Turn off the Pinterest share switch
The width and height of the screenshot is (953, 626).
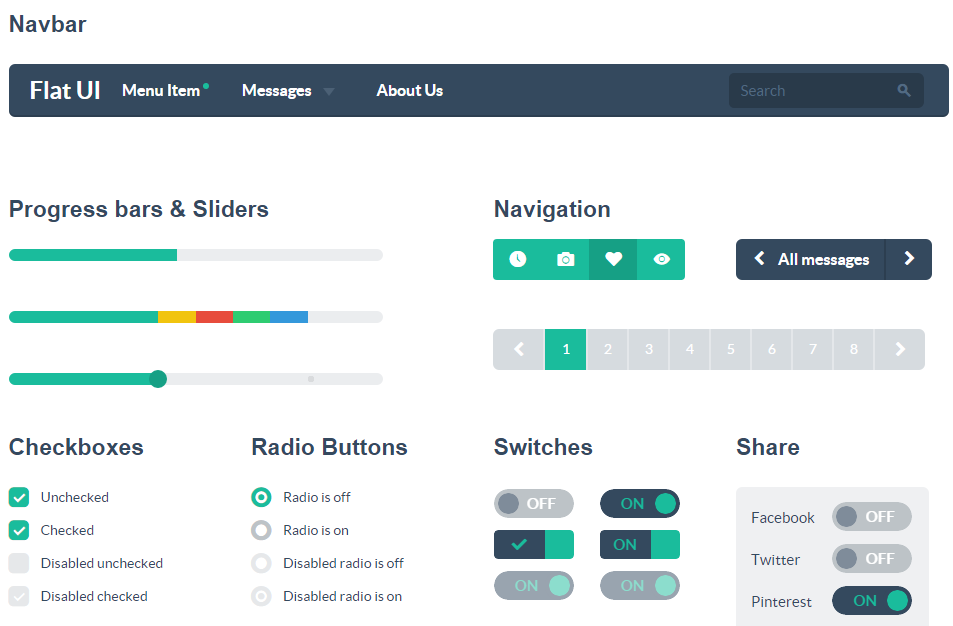tap(872, 600)
